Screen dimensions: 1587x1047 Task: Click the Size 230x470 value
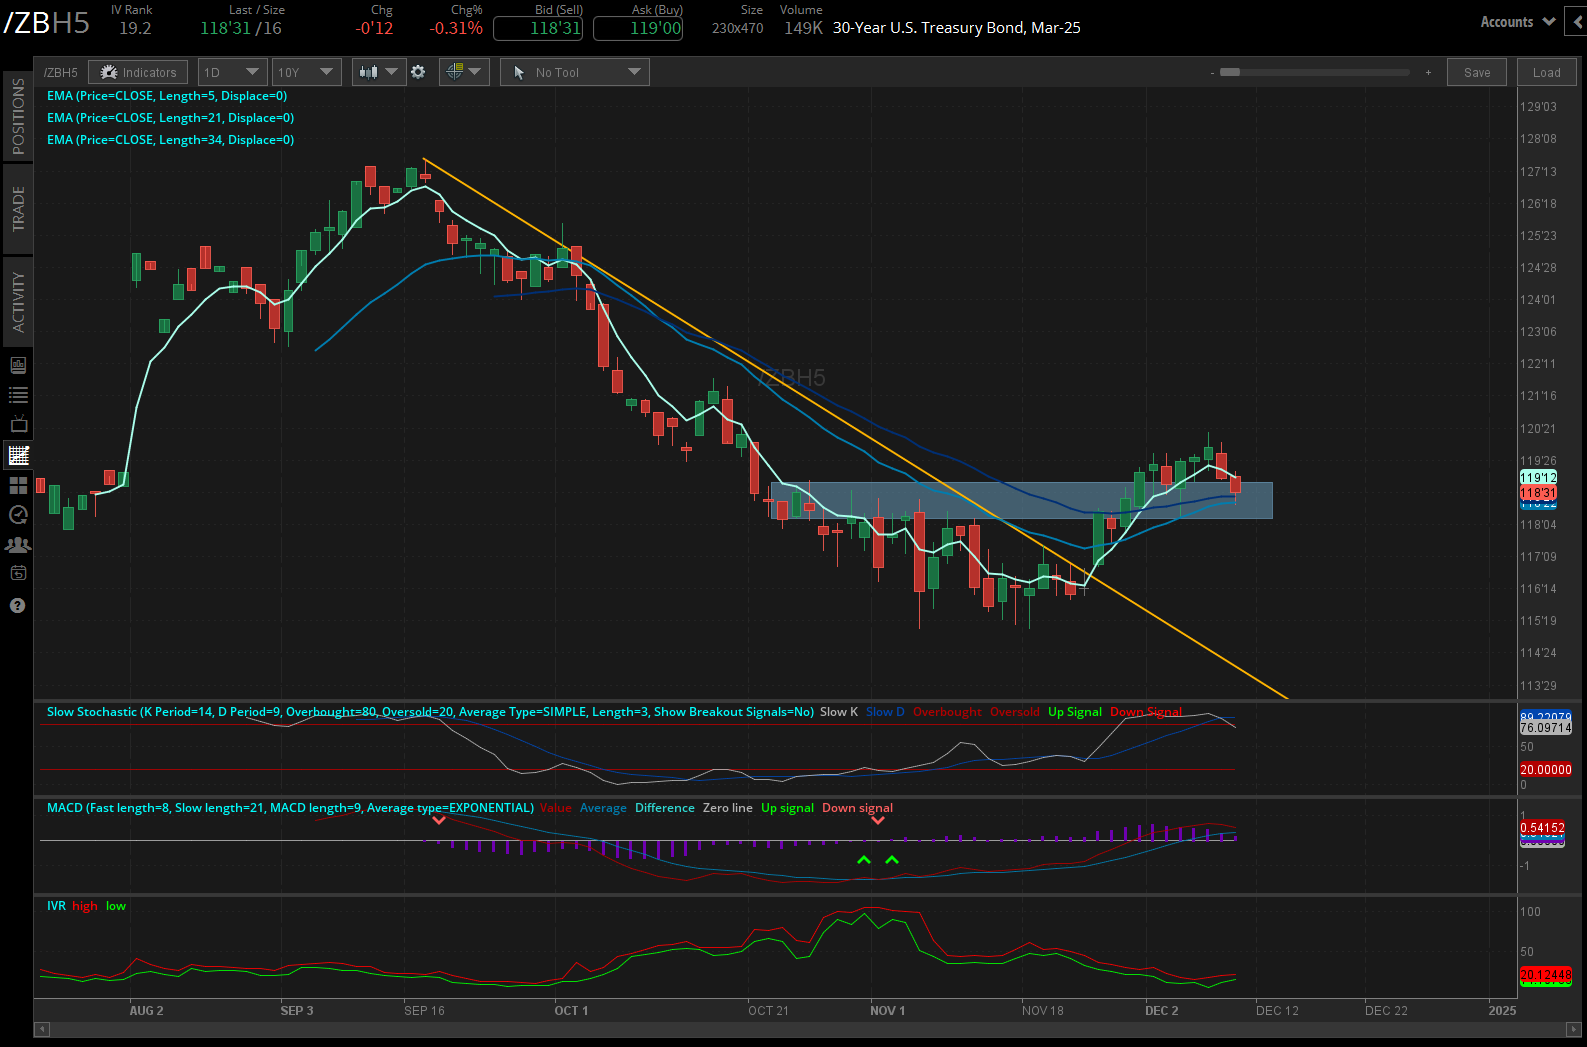pos(737,28)
